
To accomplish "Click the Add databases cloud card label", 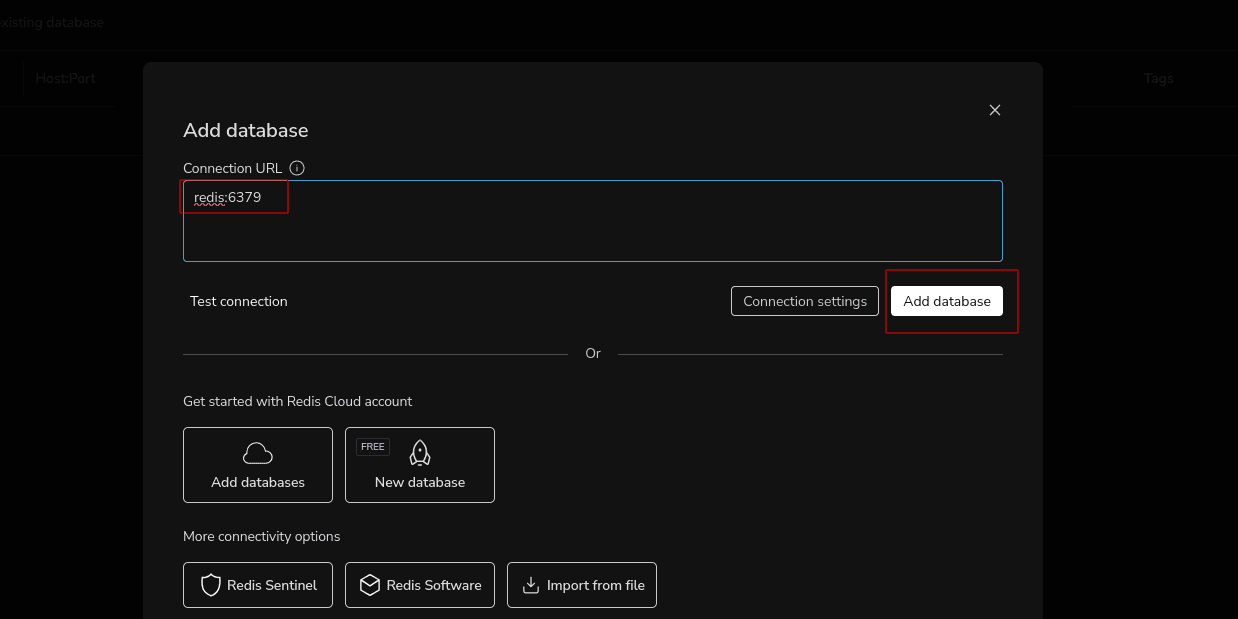I will pyautogui.click(x=258, y=482).
